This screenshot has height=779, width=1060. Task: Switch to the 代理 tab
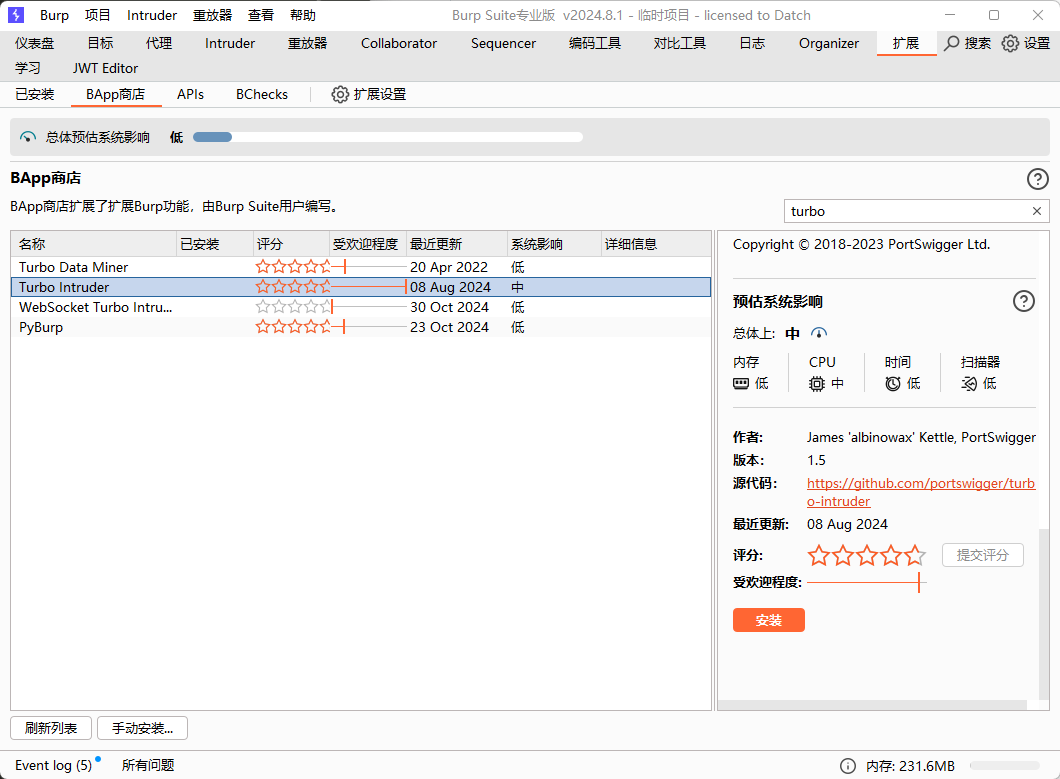point(159,43)
